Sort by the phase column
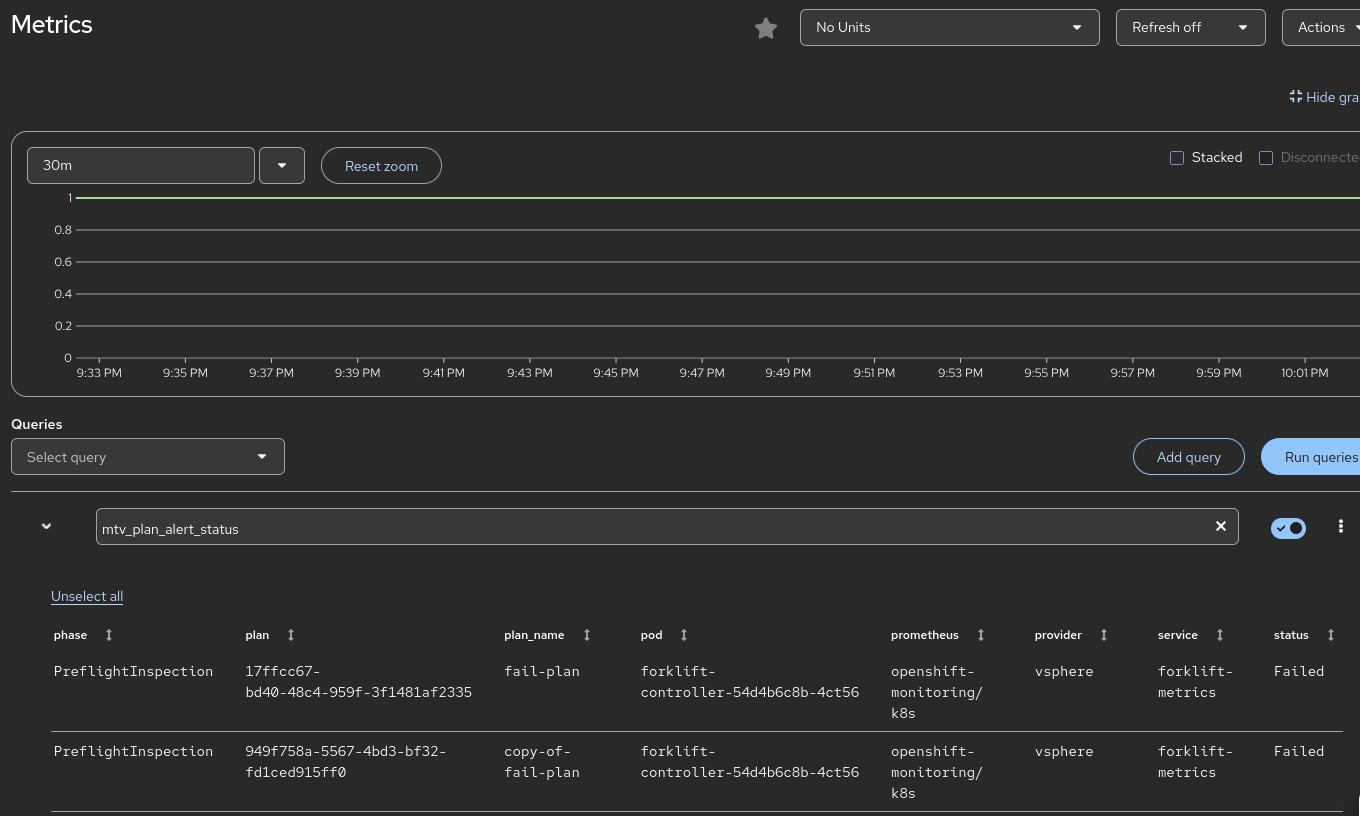This screenshot has width=1360, height=816. (109, 635)
